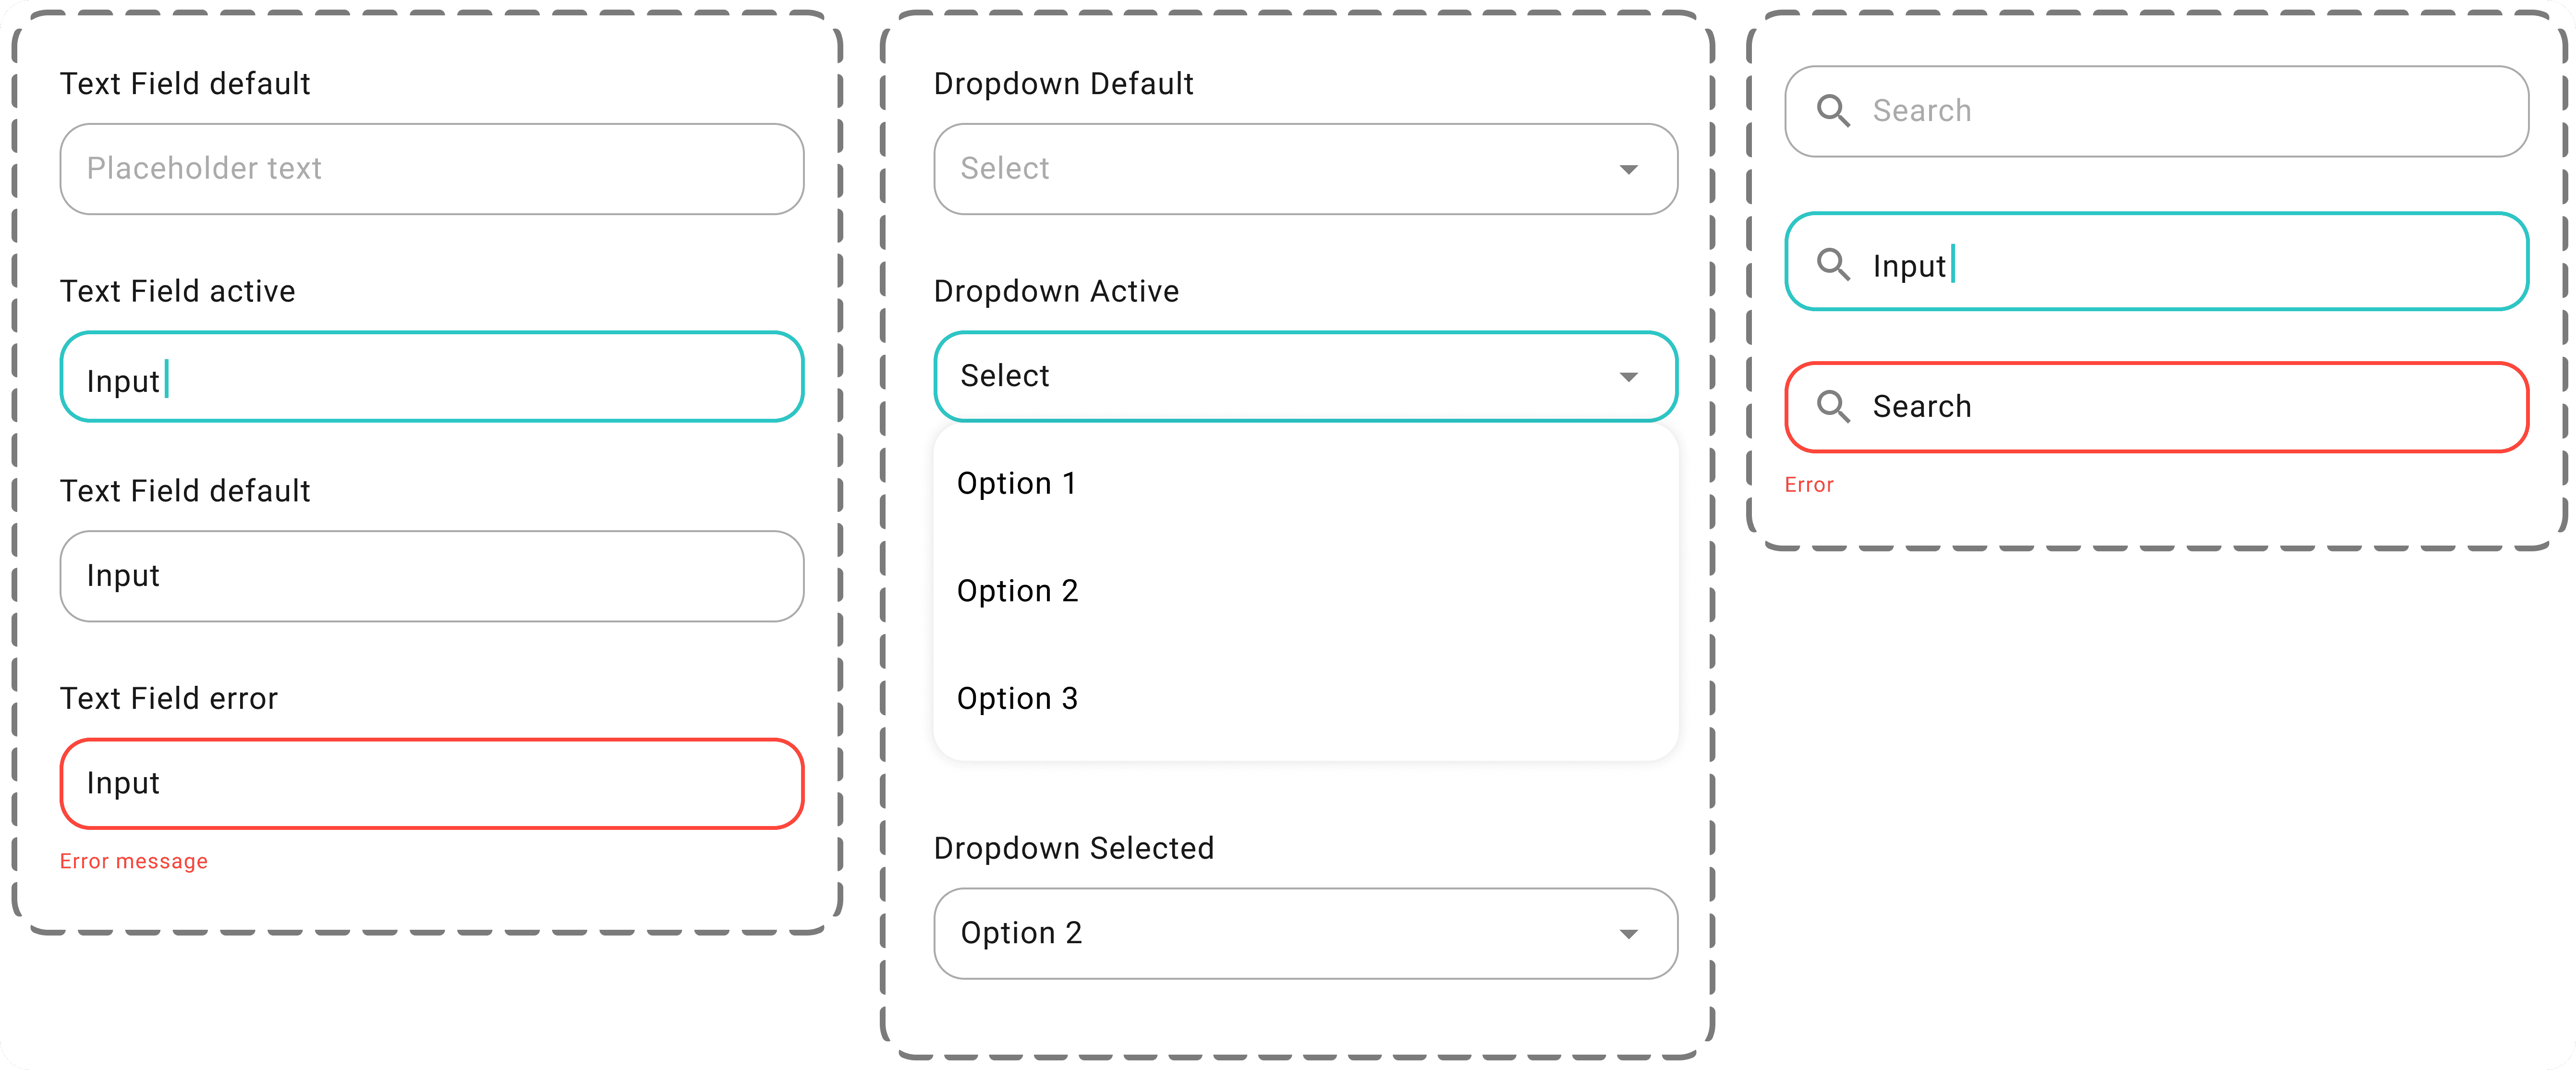Open the Dropdown Default arrow
This screenshot has height=1070, width=2576.
tap(1629, 170)
